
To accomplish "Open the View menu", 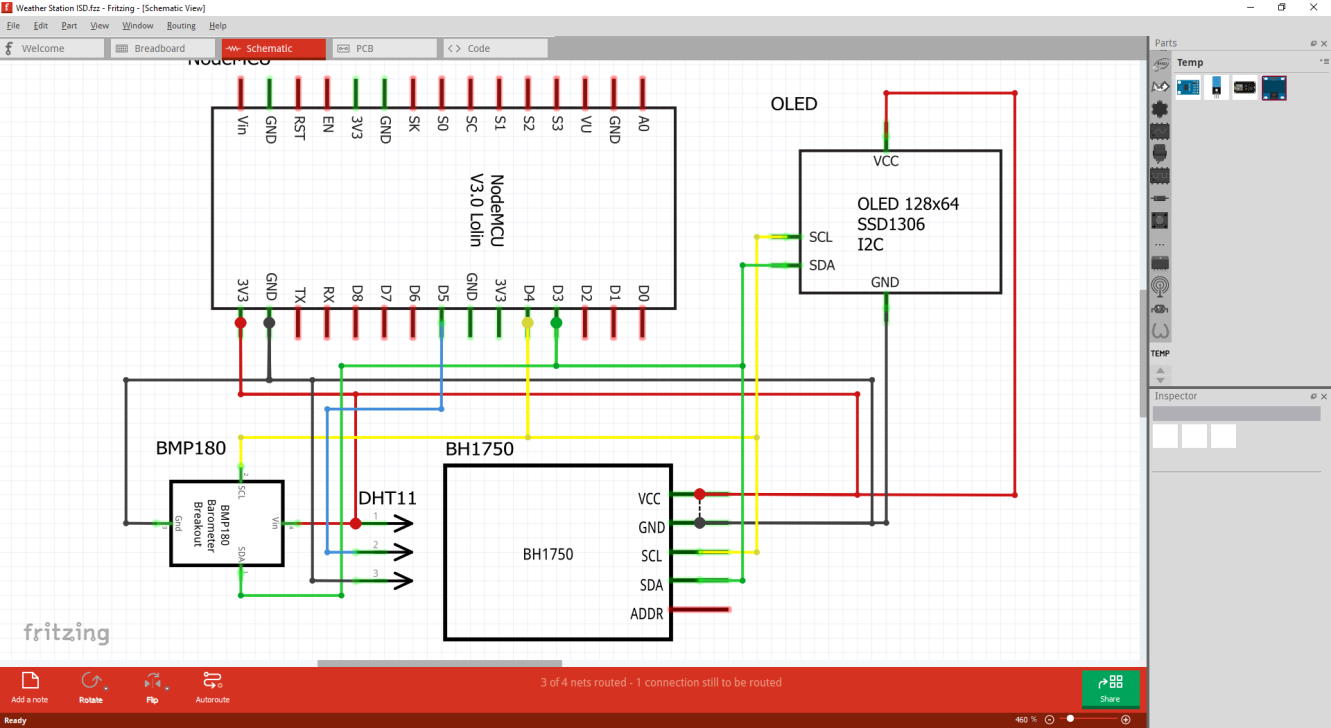I will click(99, 25).
